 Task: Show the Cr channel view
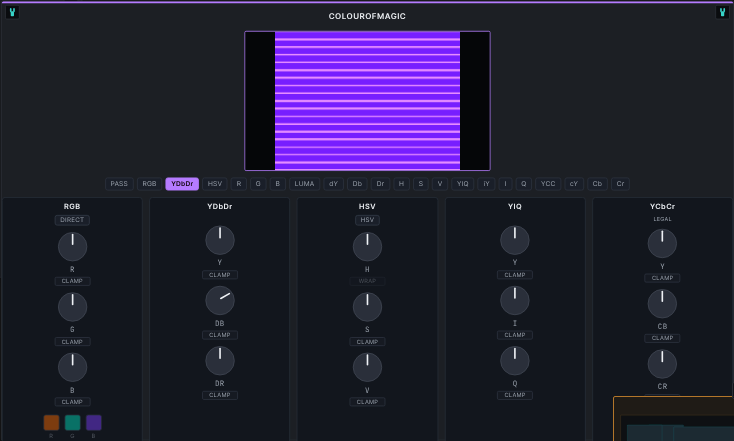coord(620,184)
